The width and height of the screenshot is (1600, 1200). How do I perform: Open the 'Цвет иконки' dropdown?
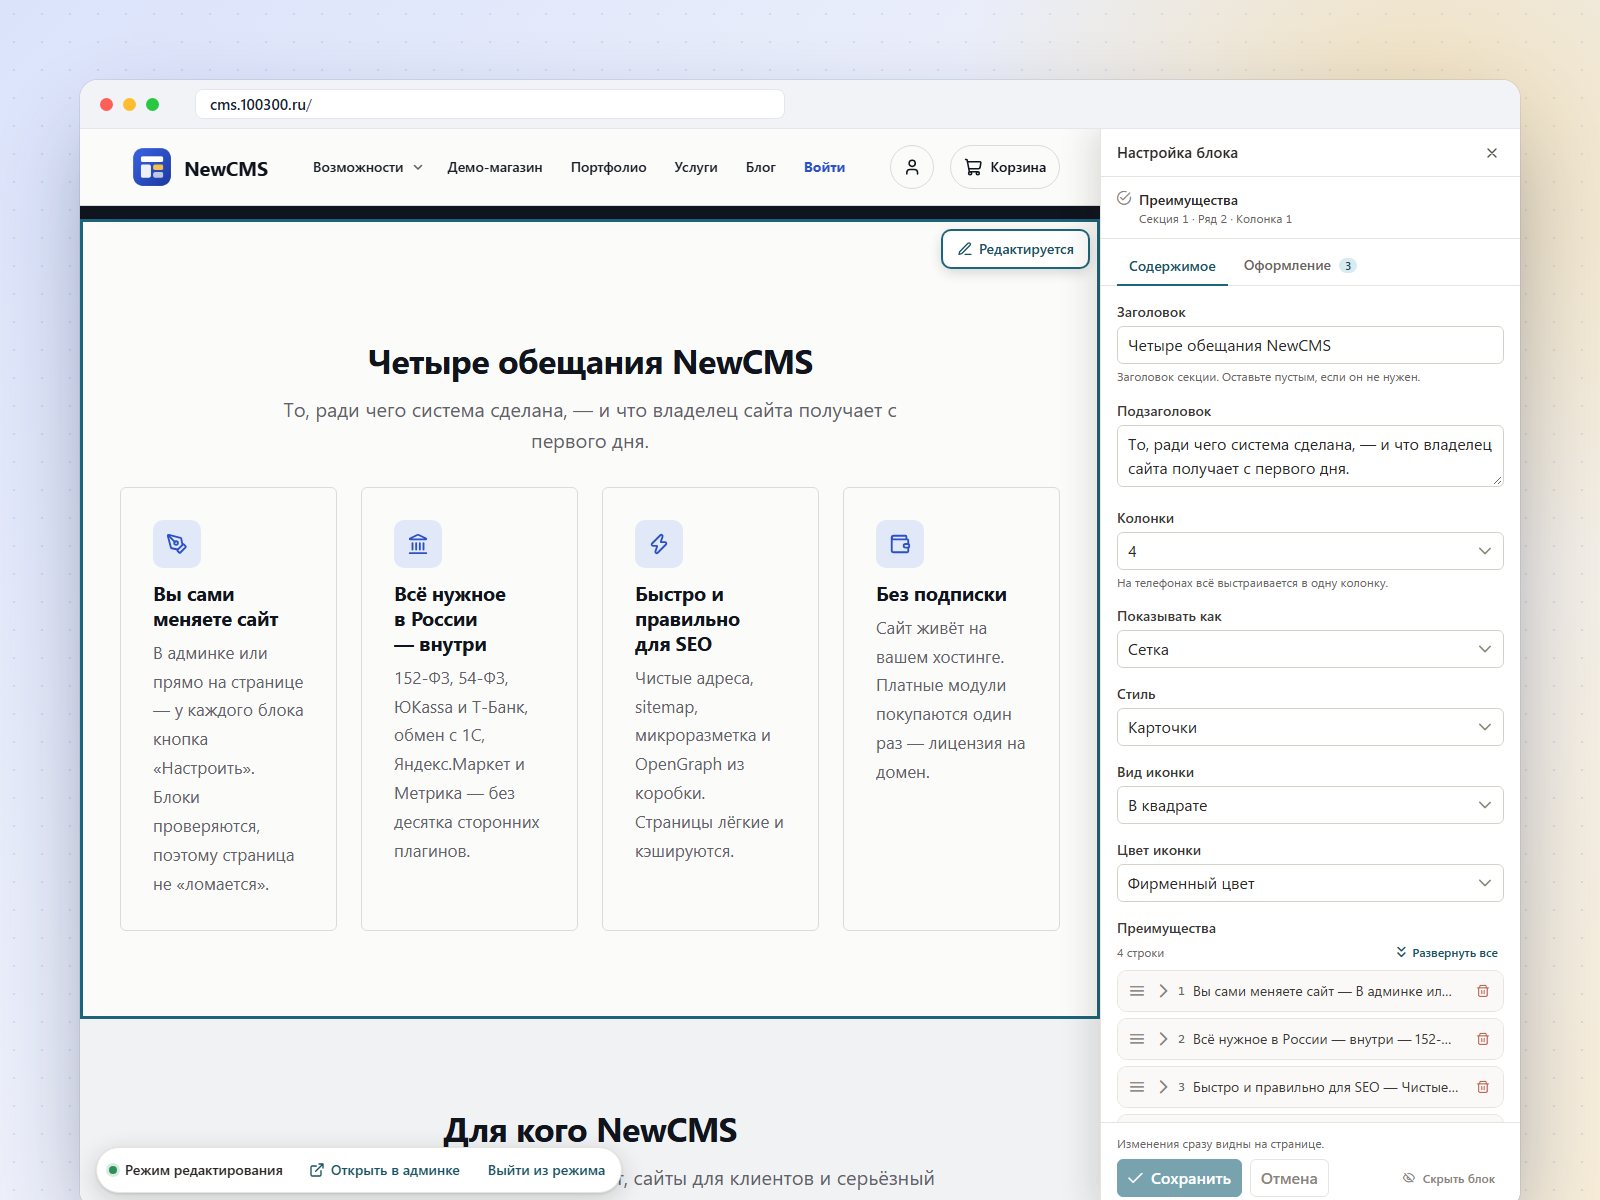tap(1310, 883)
